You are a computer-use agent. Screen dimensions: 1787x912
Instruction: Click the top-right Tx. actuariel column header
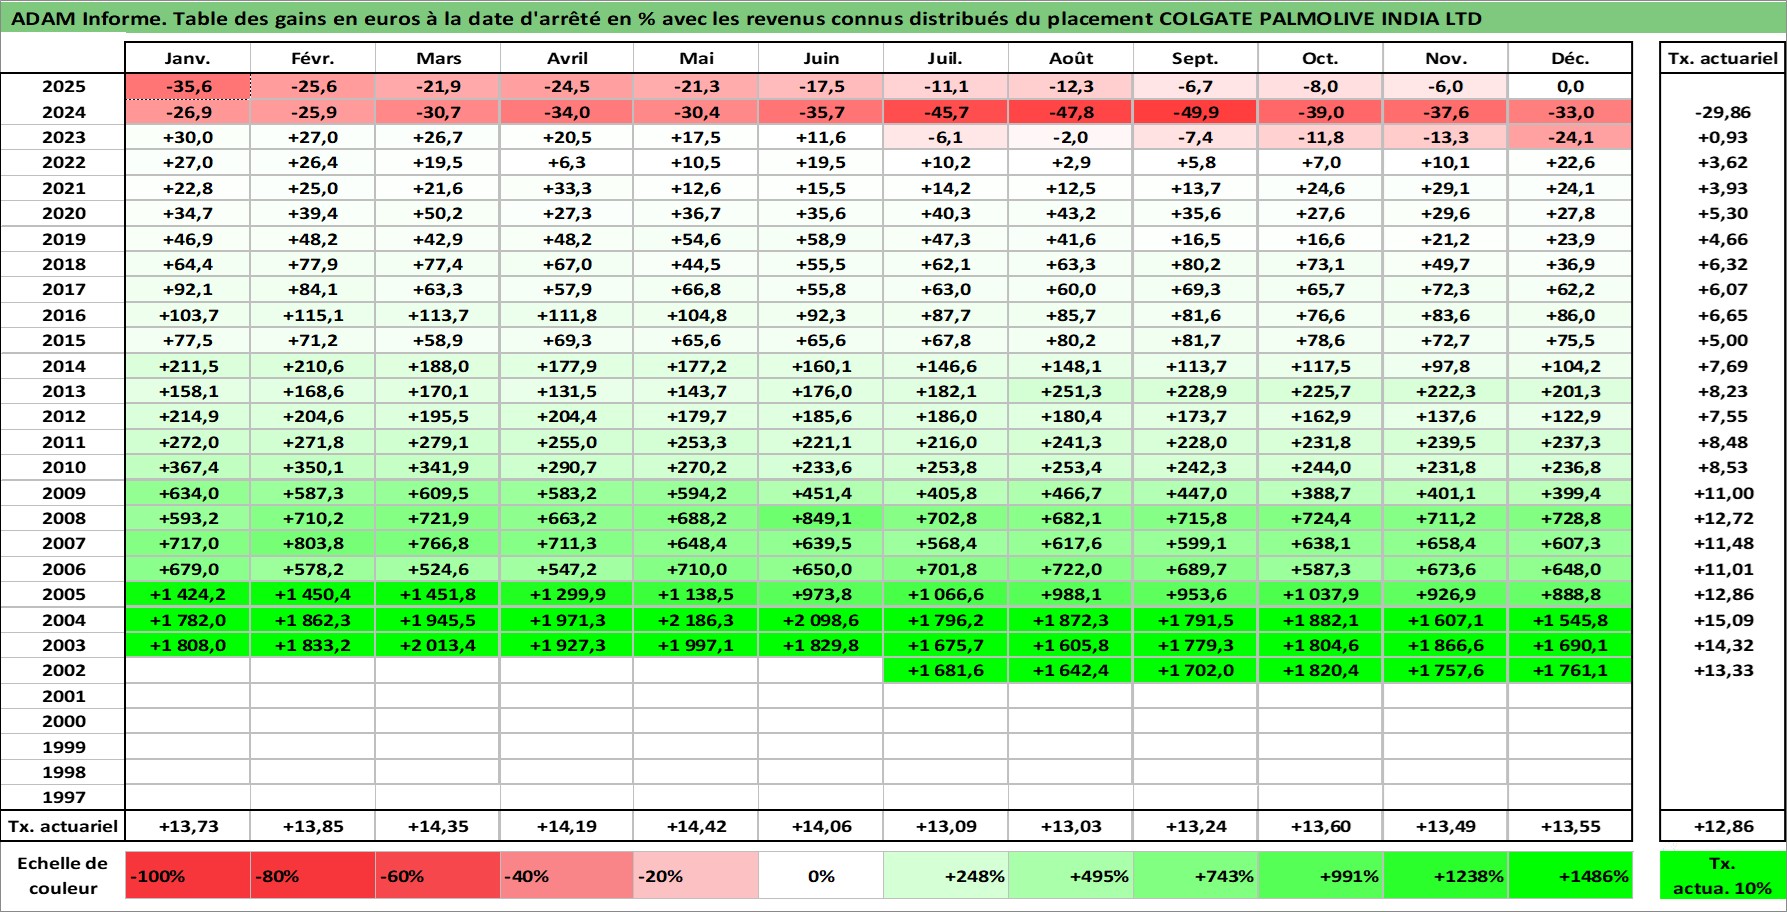click(1723, 58)
